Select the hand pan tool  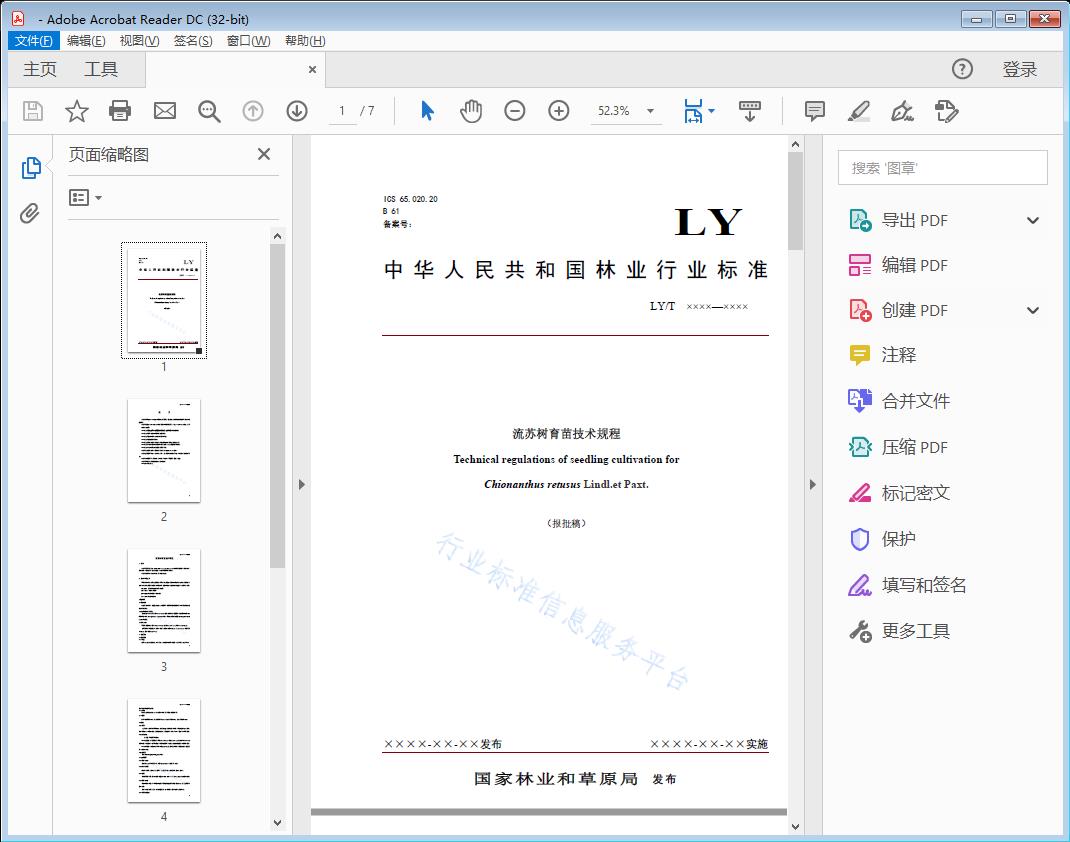(x=471, y=111)
